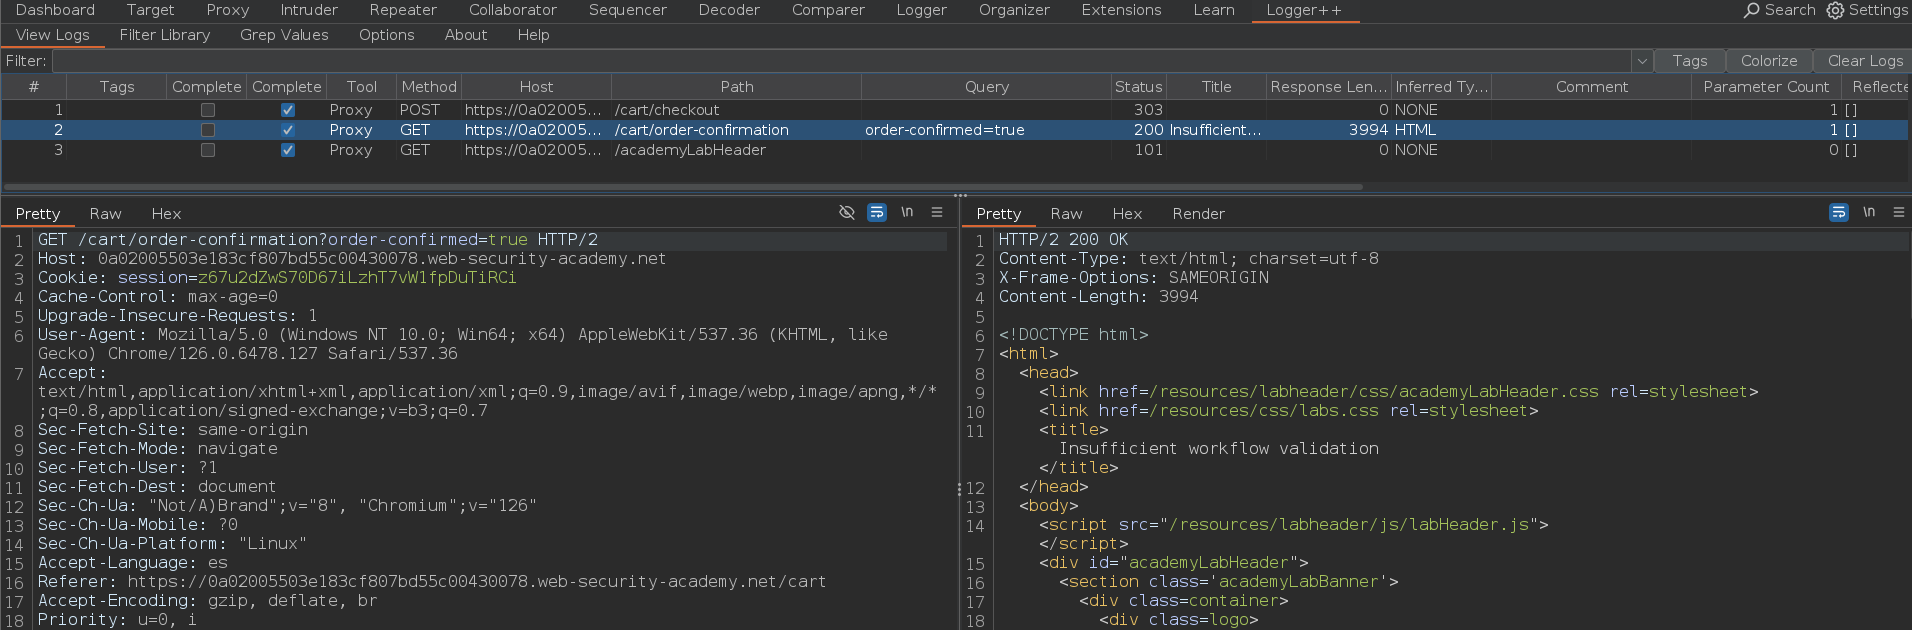Sort by the Host column header
The width and height of the screenshot is (1912, 630).
point(536,87)
